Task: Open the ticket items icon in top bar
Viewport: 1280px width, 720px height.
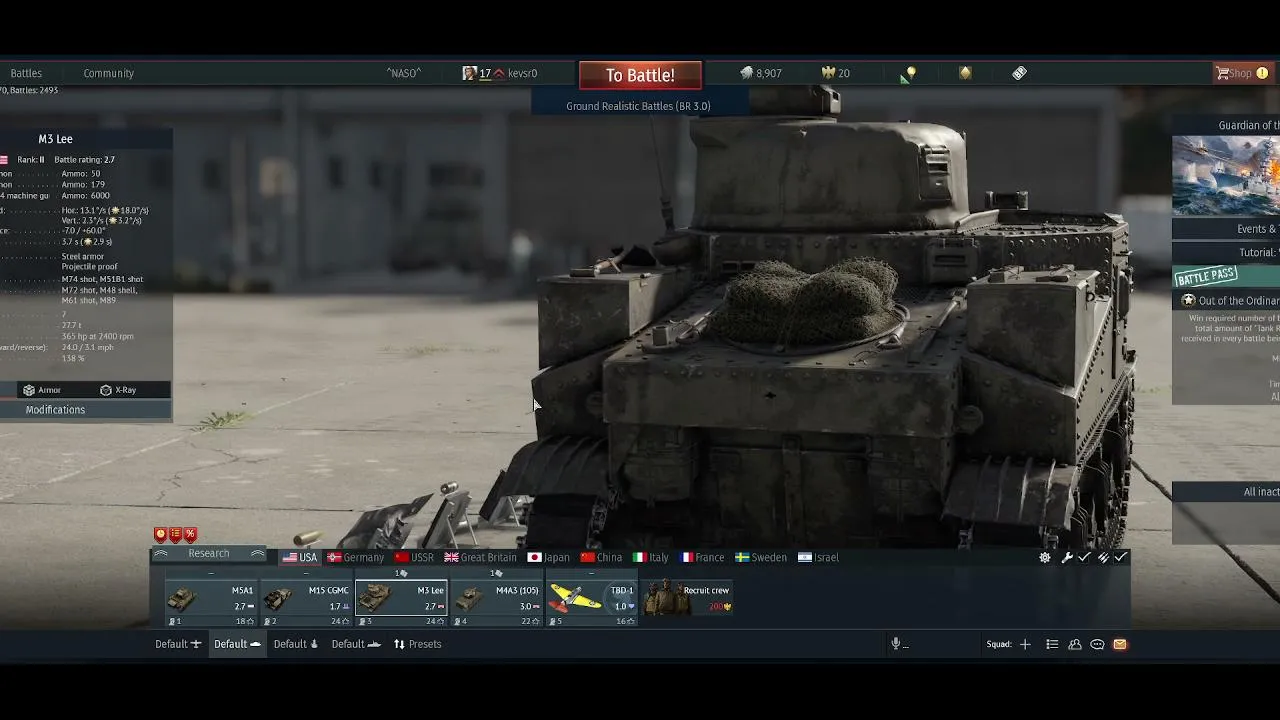Action: point(1019,73)
